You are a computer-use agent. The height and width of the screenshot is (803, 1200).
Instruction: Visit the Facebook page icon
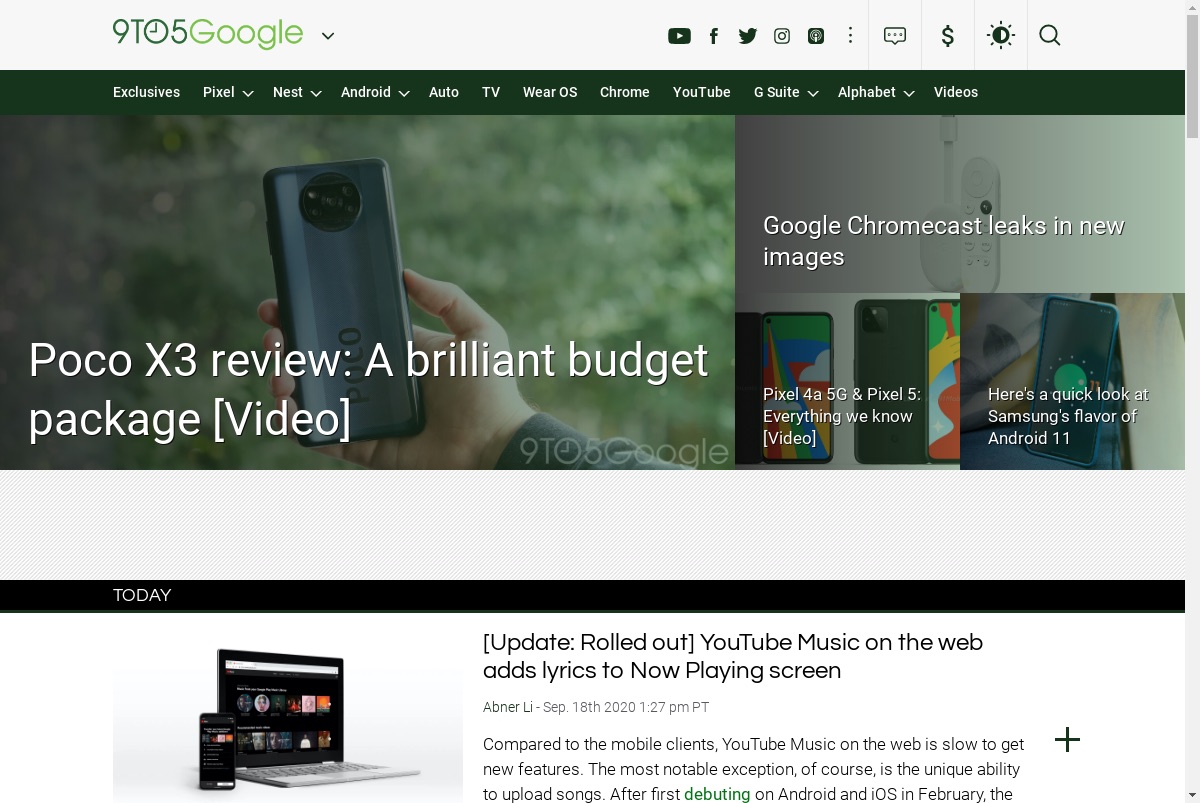pyautogui.click(x=714, y=36)
